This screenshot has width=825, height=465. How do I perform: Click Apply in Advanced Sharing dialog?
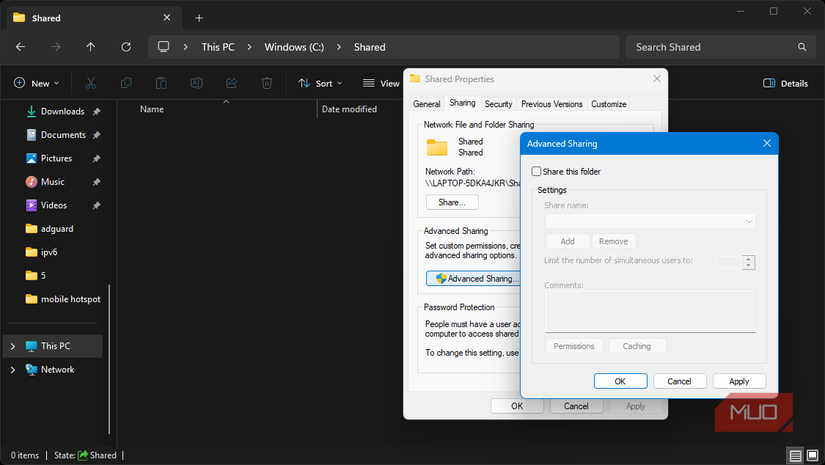(x=739, y=381)
